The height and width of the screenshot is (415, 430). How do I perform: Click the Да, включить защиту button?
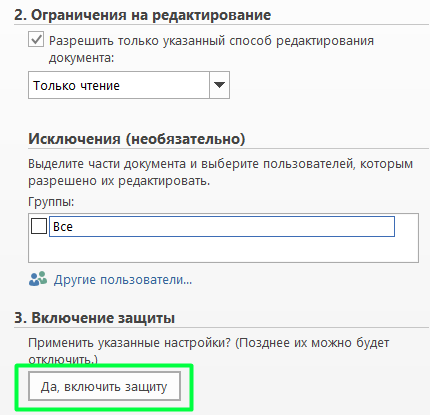104,386
